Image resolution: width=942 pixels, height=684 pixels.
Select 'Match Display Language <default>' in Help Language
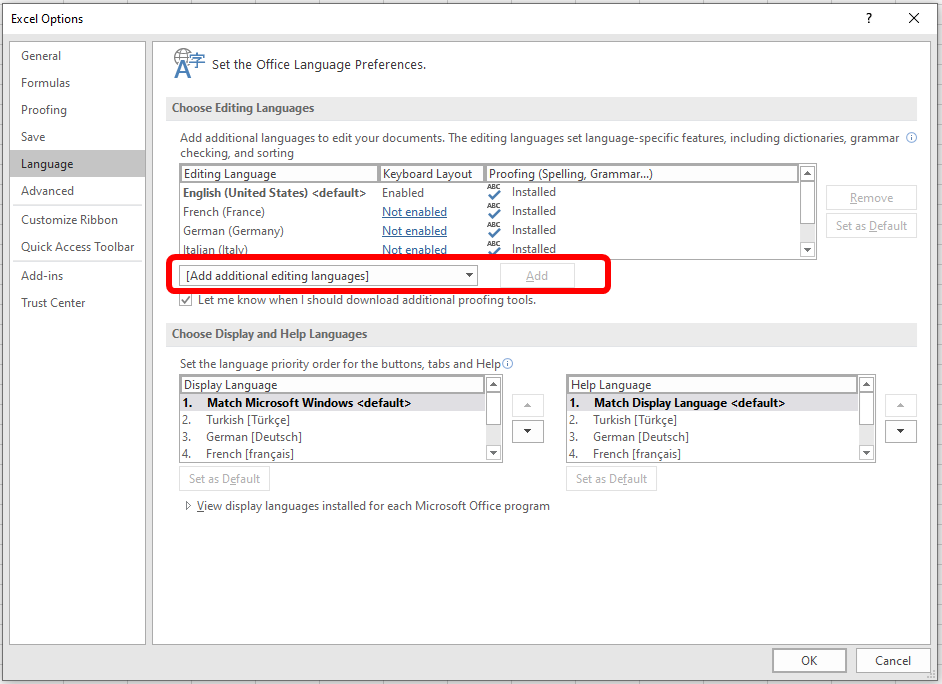[713, 403]
